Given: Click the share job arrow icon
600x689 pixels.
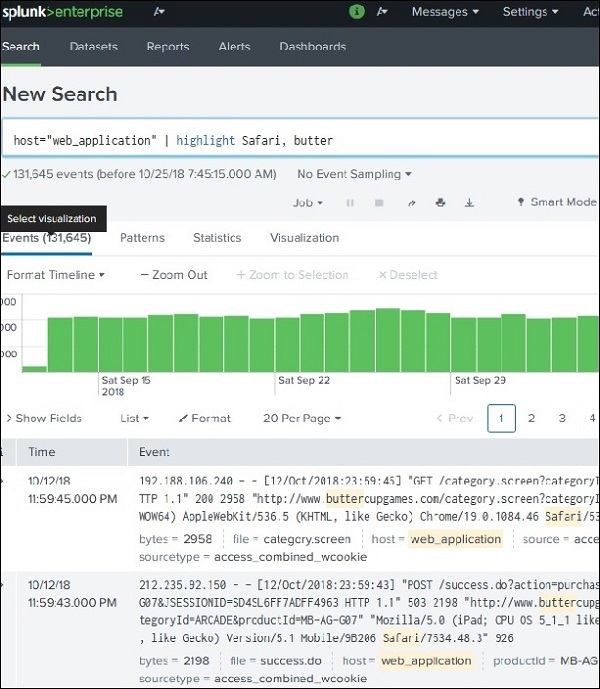Looking at the screenshot, I should (x=411, y=202).
